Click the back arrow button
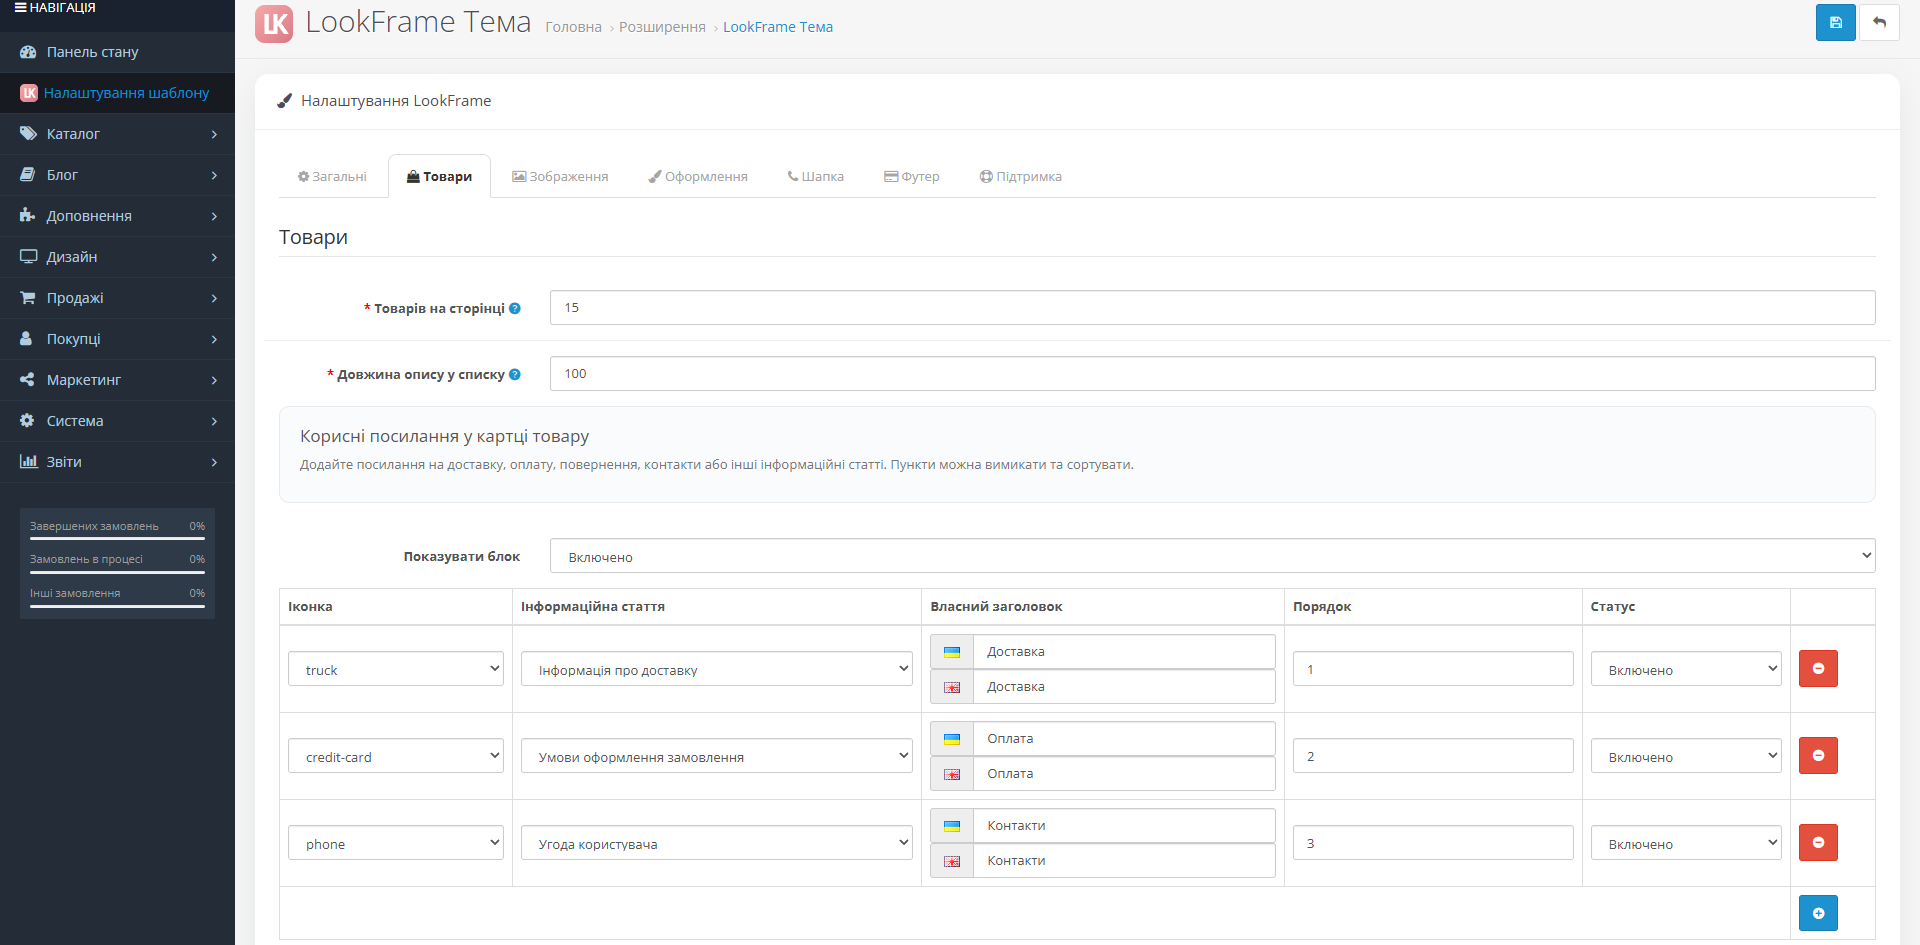The height and width of the screenshot is (945, 1920). click(1879, 22)
